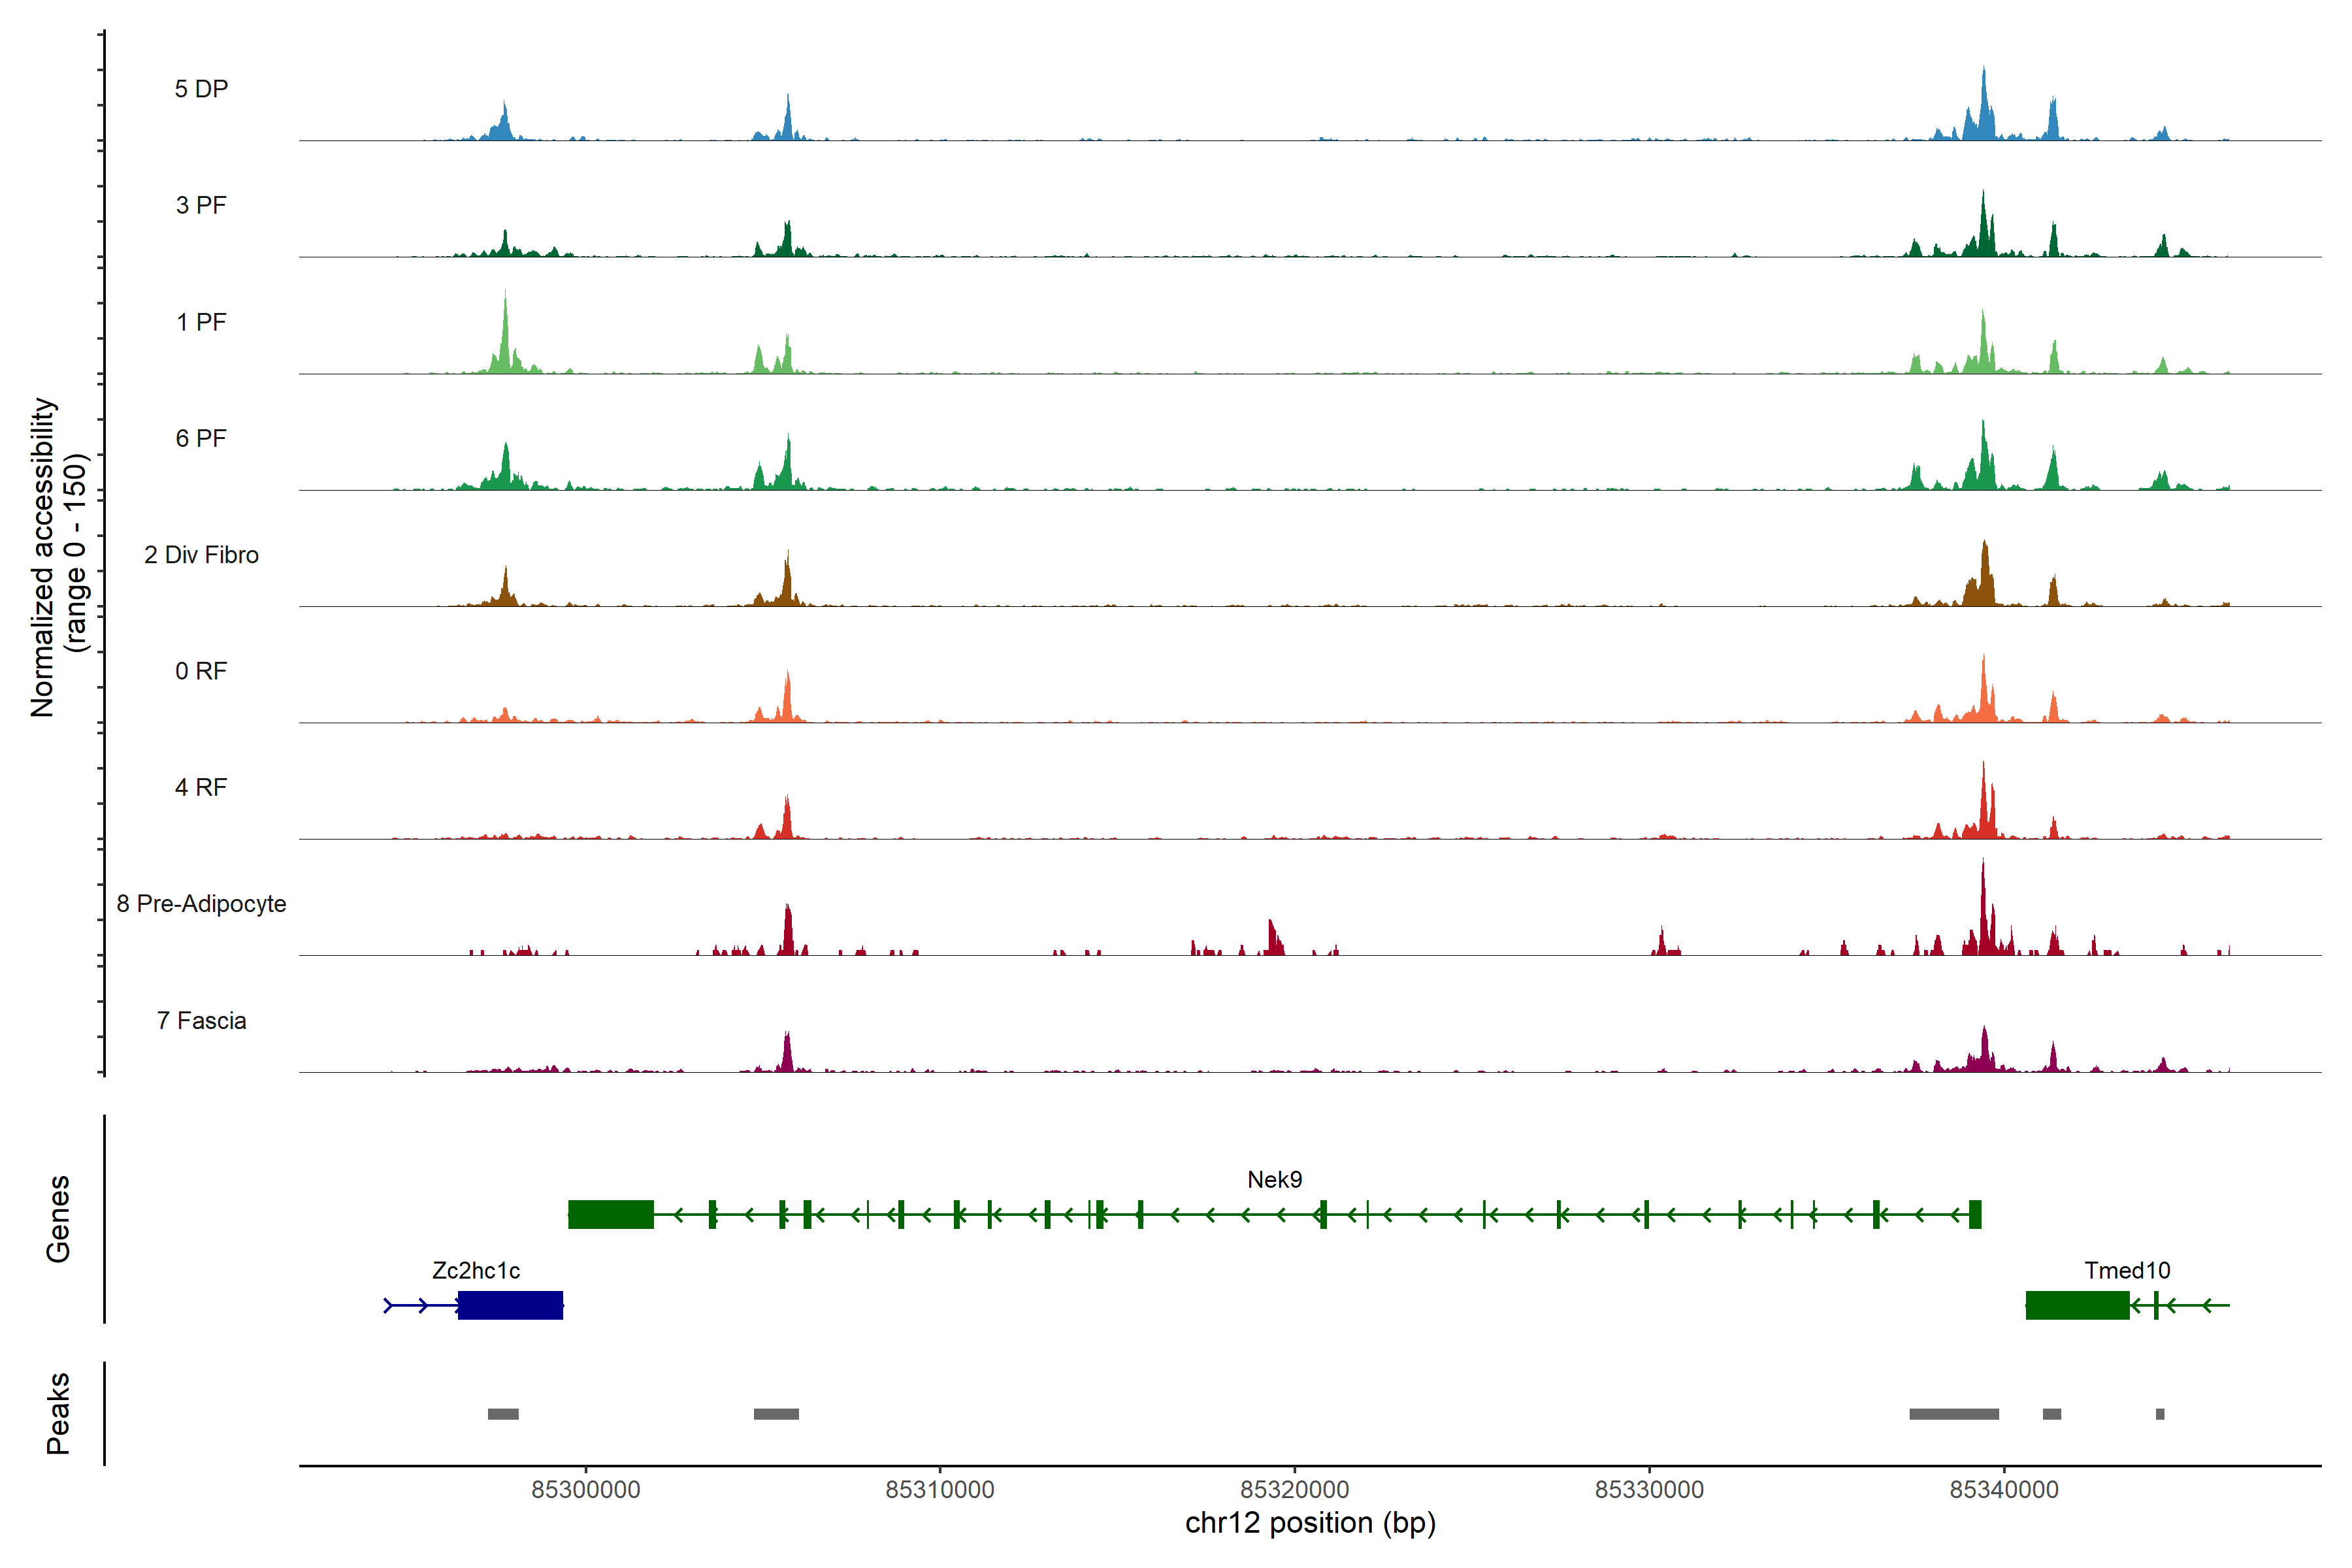Click the Nek9 rightmost exon block
Screen dimensions: 2352x1568
point(1975,1214)
